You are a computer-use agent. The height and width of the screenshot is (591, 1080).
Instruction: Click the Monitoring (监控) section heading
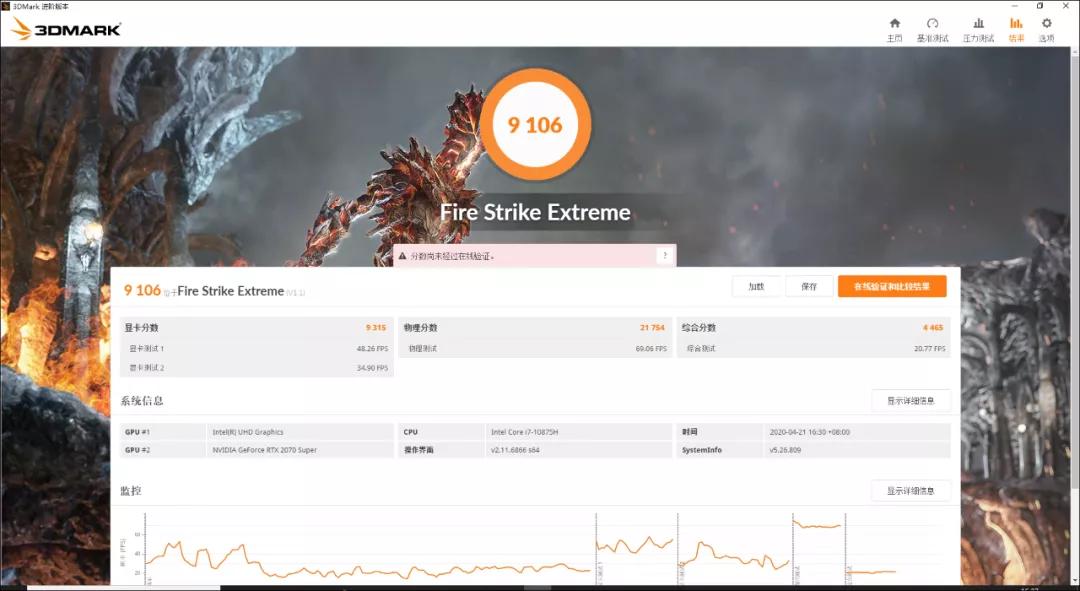pos(131,491)
